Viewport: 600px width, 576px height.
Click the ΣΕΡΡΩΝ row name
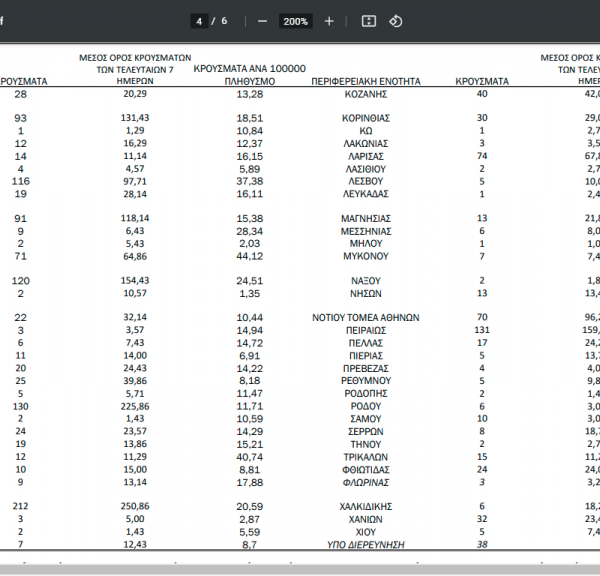366,432
